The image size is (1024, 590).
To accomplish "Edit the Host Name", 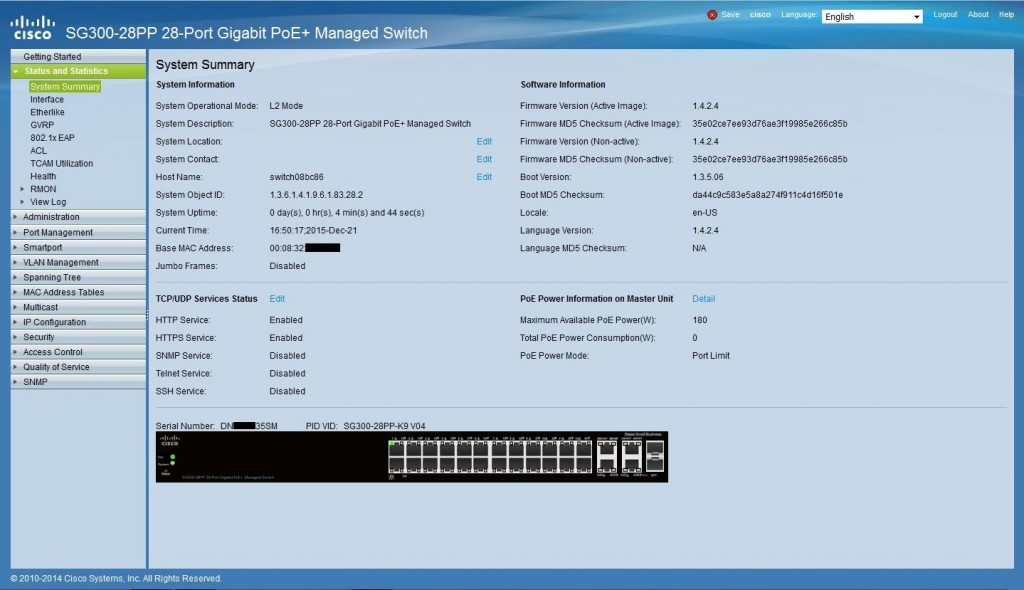I will 484,177.
